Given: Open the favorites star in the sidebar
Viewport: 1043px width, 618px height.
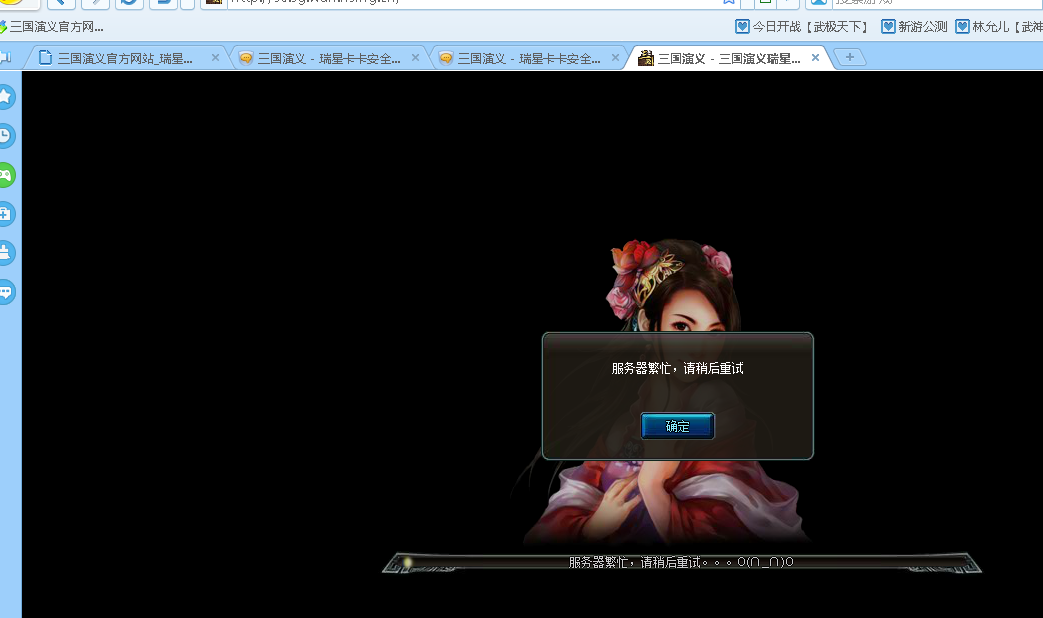Looking at the screenshot, I should [5, 97].
